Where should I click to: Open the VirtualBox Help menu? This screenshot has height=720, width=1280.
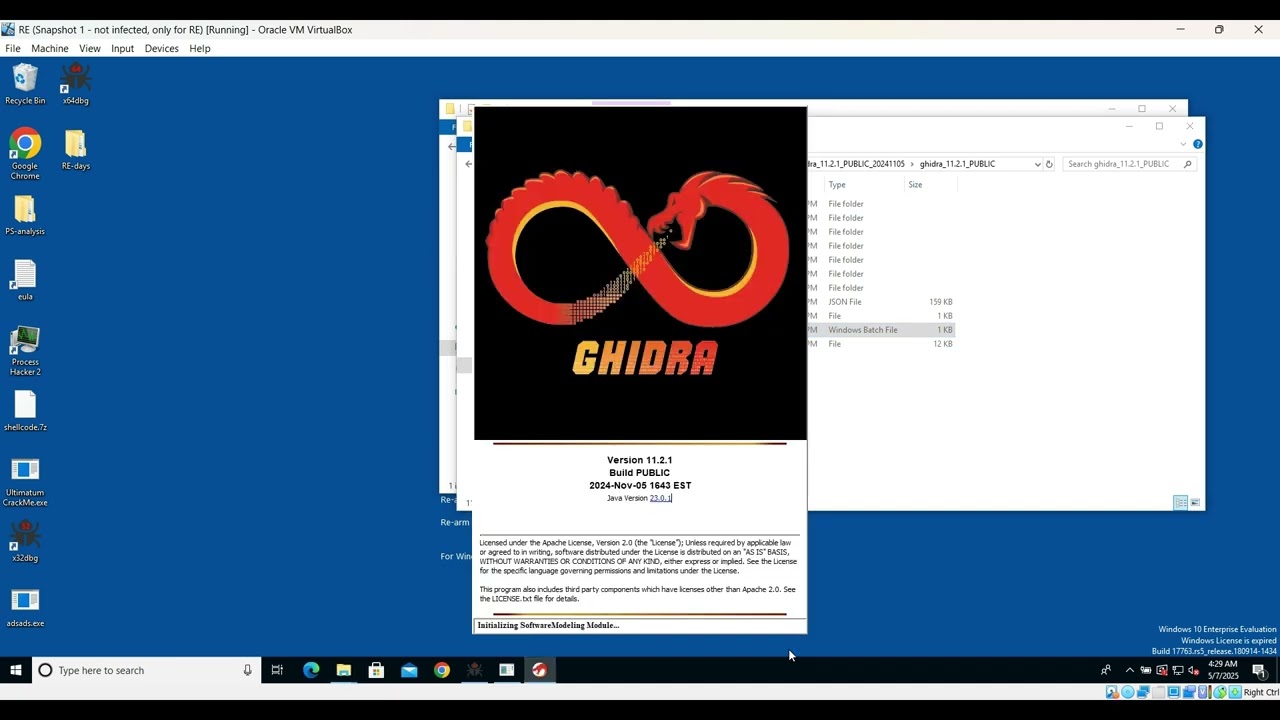click(x=200, y=48)
